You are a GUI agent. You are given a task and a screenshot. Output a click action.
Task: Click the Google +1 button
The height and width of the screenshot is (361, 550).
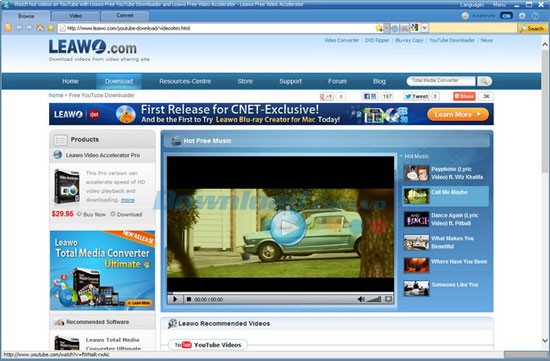(327, 96)
